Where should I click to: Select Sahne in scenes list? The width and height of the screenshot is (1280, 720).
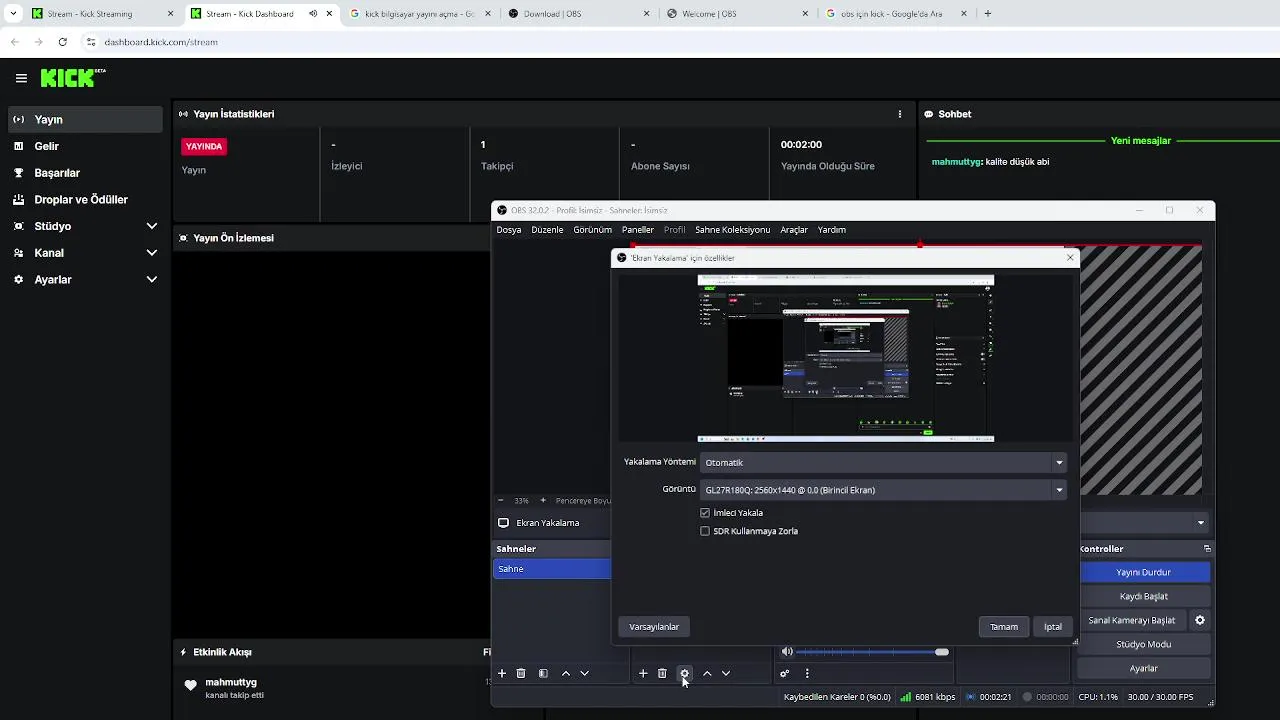[x=553, y=569]
